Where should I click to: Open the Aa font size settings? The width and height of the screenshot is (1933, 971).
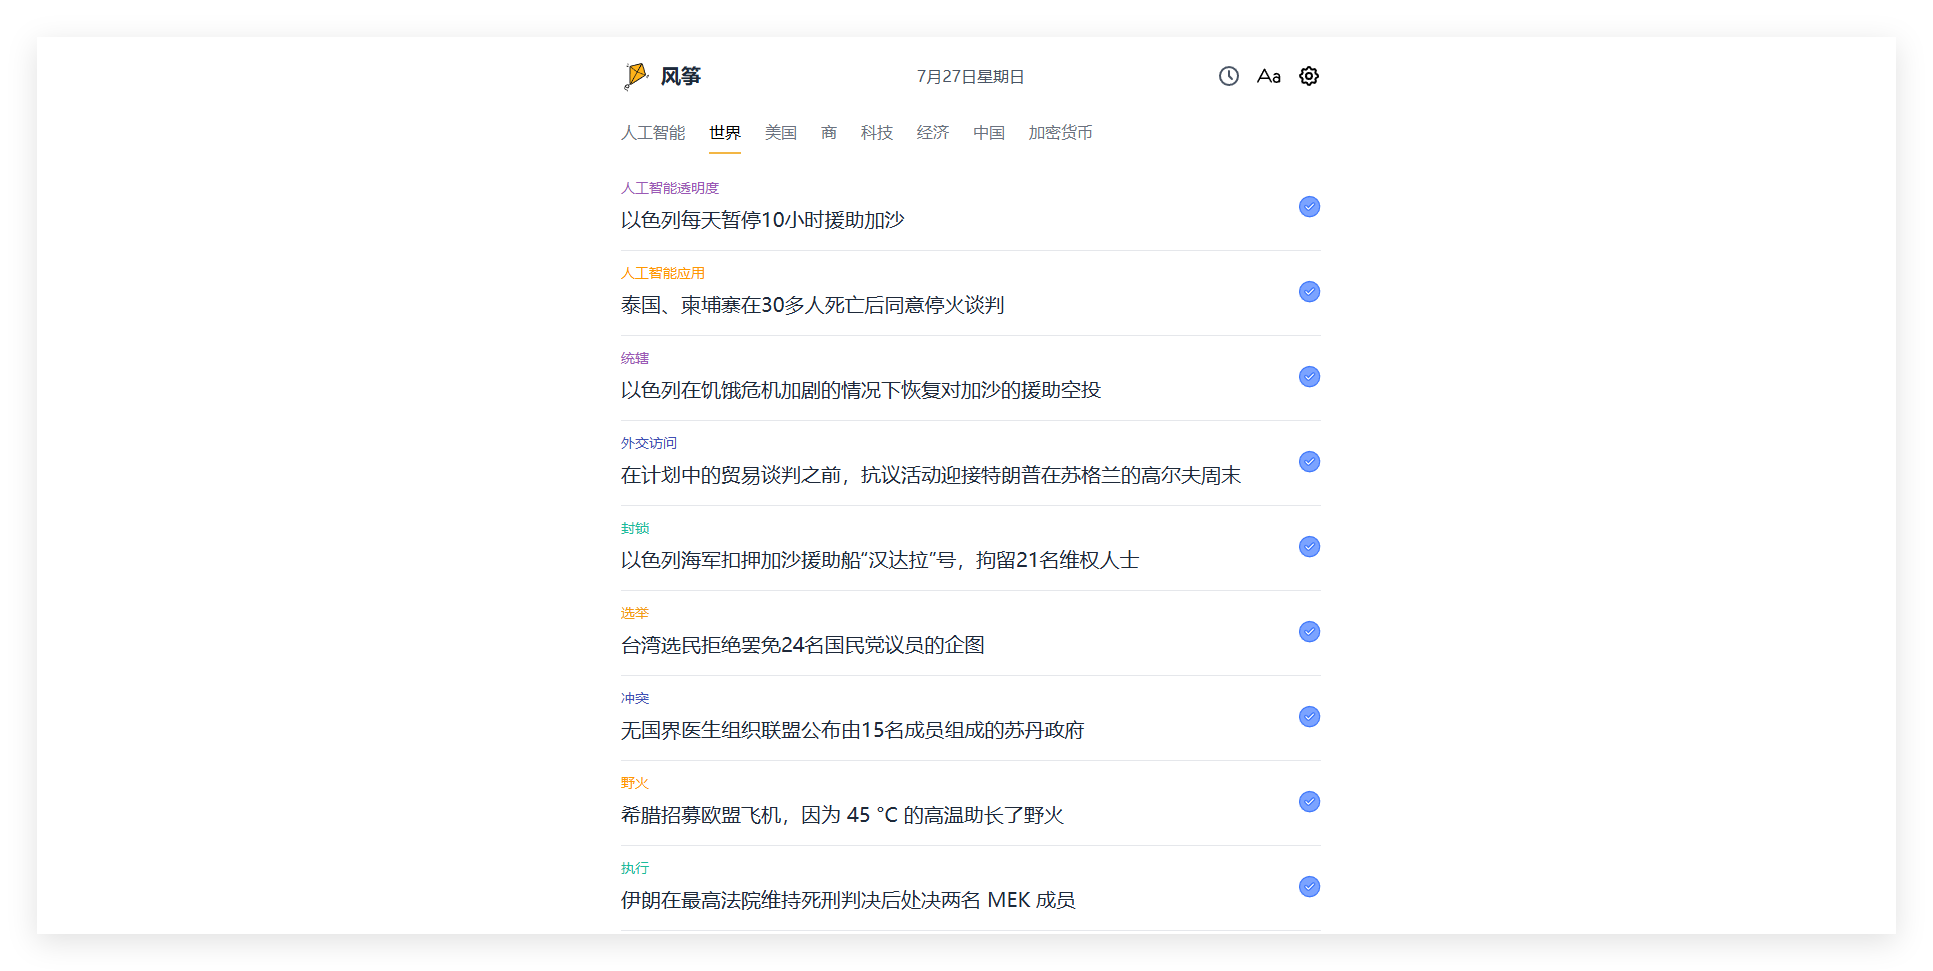pyautogui.click(x=1268, y=76)
